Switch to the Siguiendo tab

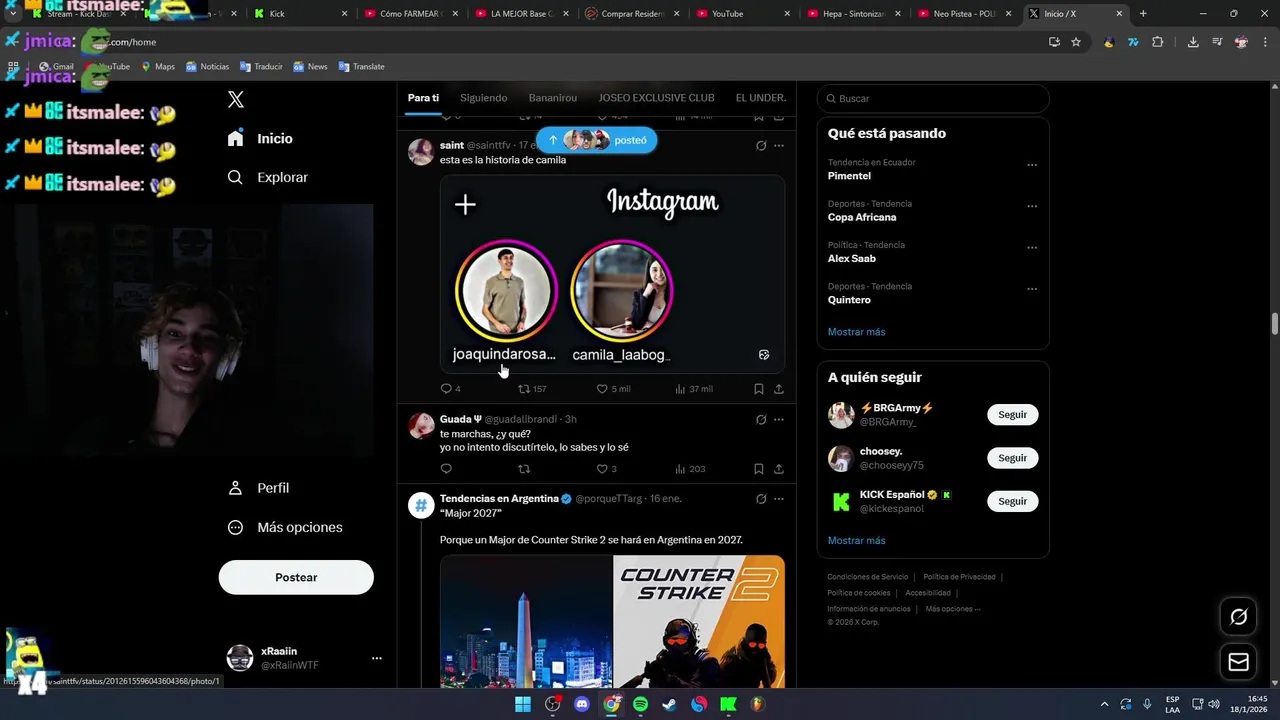483,98
